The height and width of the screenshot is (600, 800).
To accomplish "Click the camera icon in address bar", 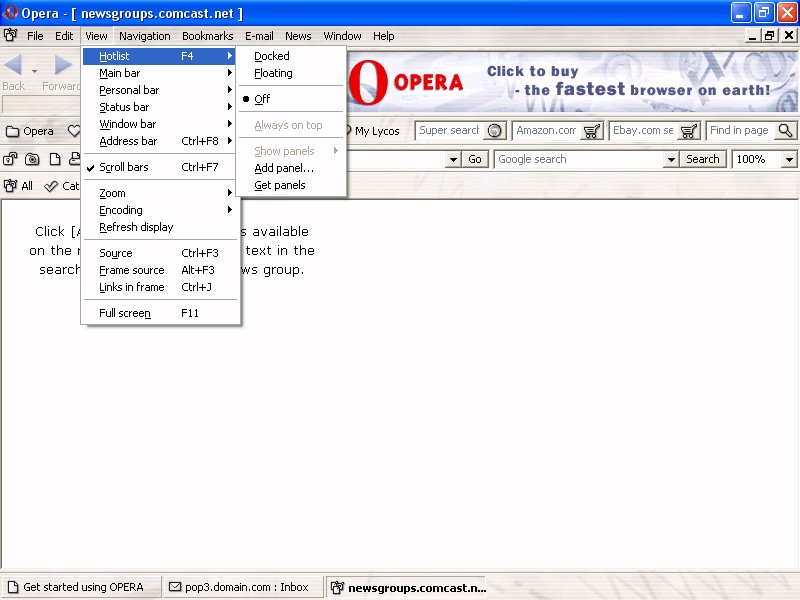I will (x=33, y=159).
